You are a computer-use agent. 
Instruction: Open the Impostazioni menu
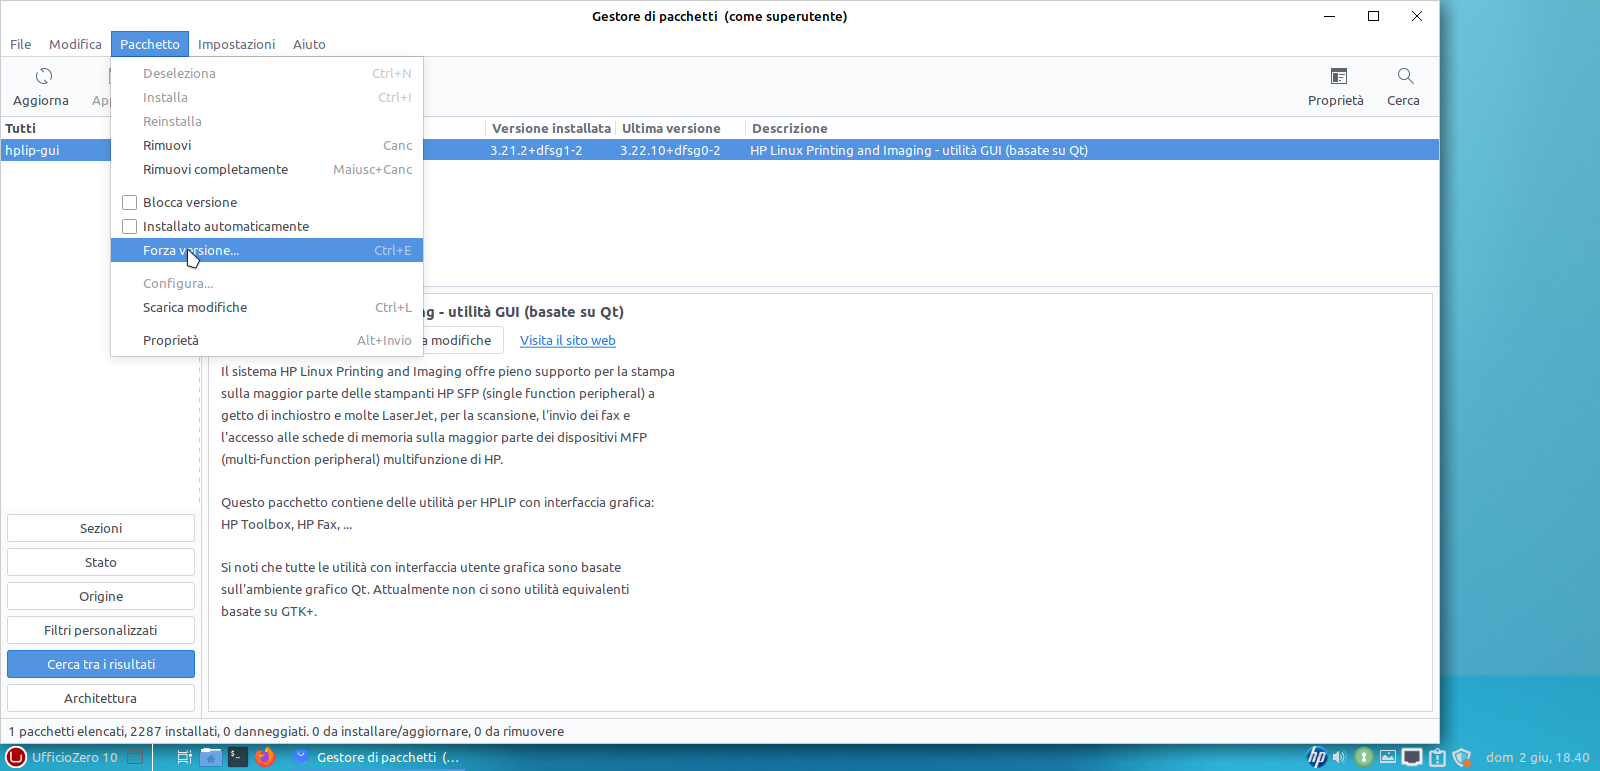point(236,44)
